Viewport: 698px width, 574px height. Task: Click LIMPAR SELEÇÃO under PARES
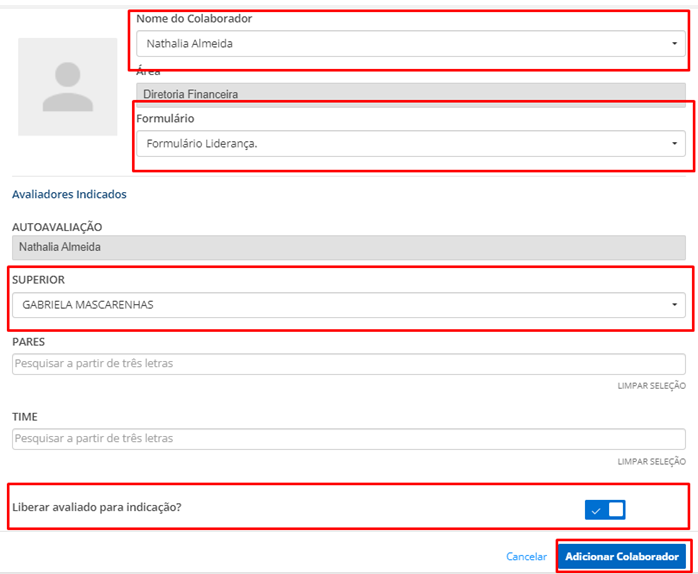[651, 386]
